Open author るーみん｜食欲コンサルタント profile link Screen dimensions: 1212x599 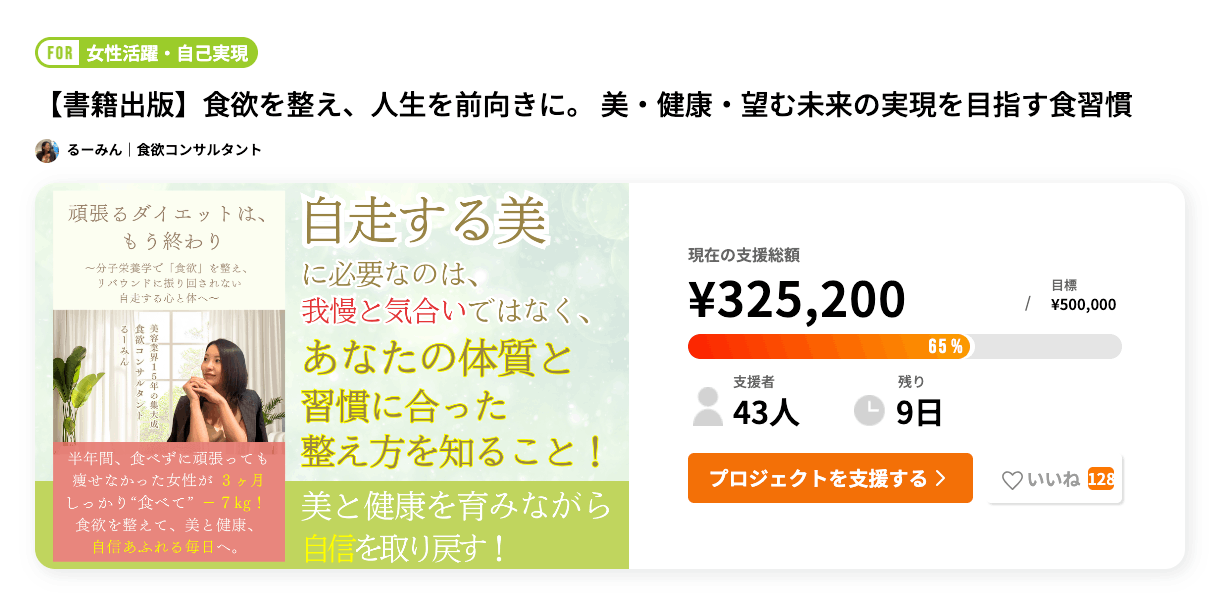[165, 150]
